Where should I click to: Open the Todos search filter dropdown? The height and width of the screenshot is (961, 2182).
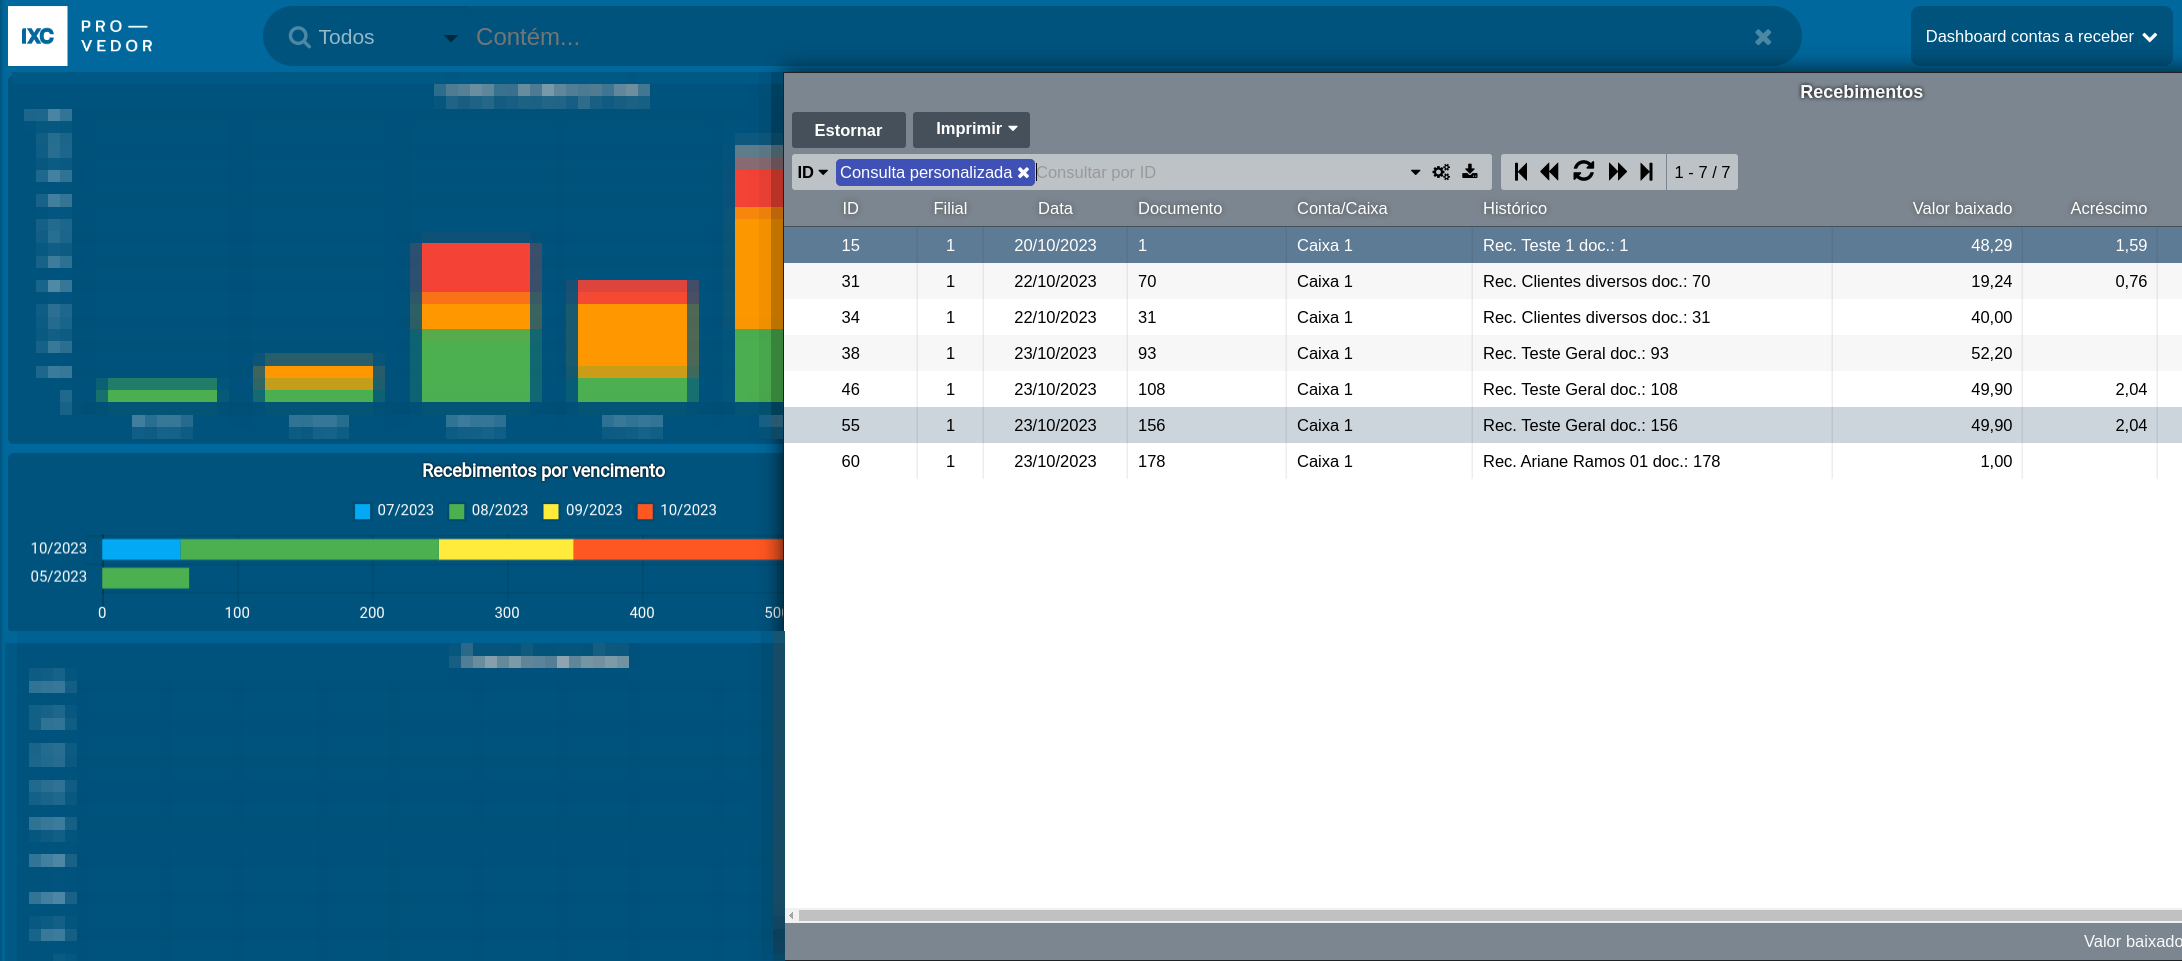(x=386, y=37)
